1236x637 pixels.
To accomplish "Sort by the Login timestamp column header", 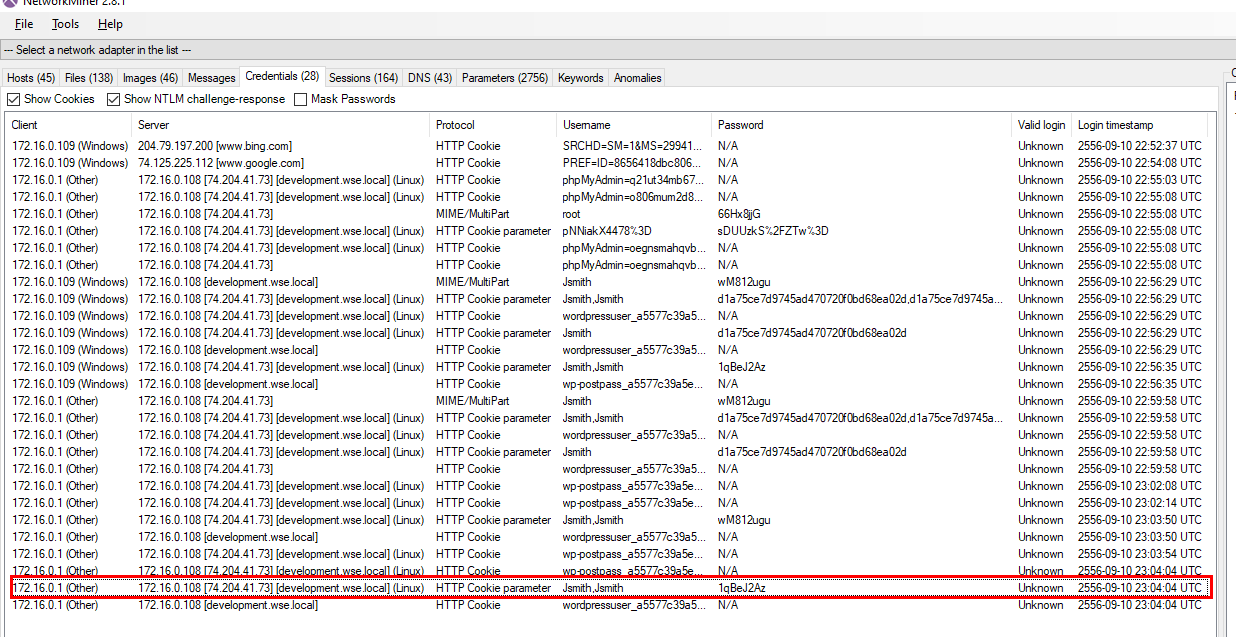I will point(1115,125).
